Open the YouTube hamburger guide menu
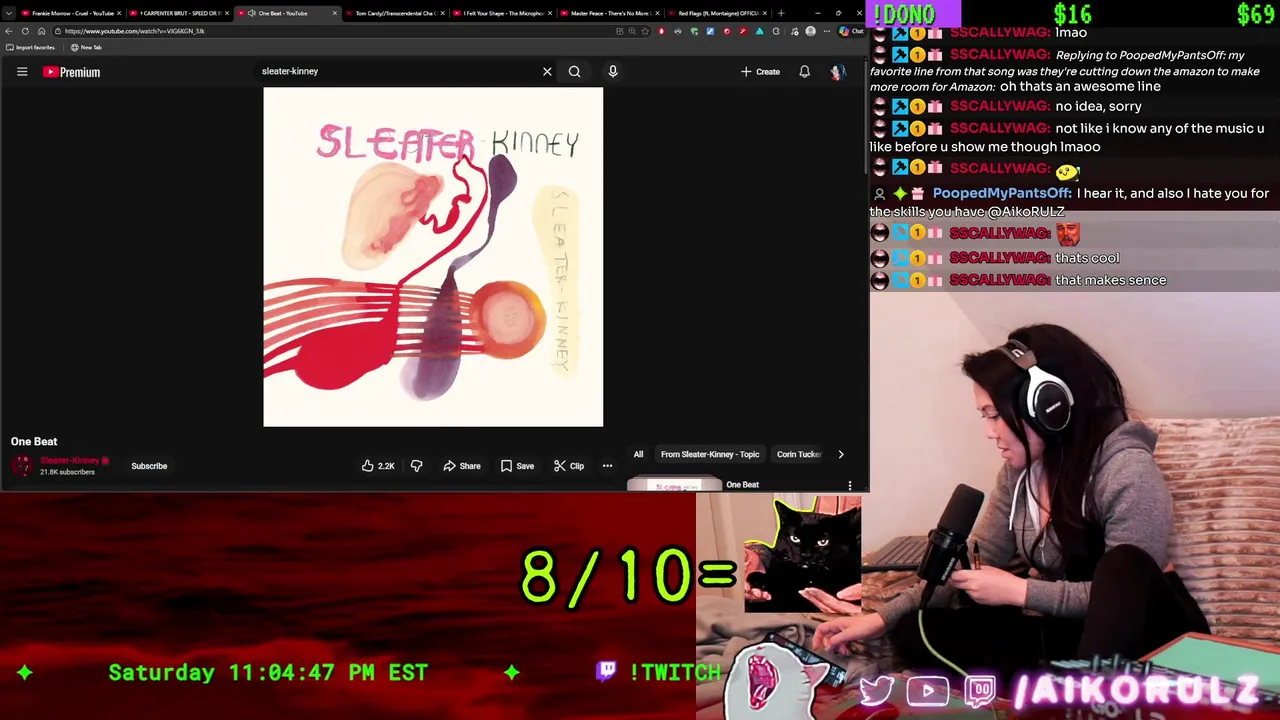This screenshot has width=1280, height=720. coord(22,71)
